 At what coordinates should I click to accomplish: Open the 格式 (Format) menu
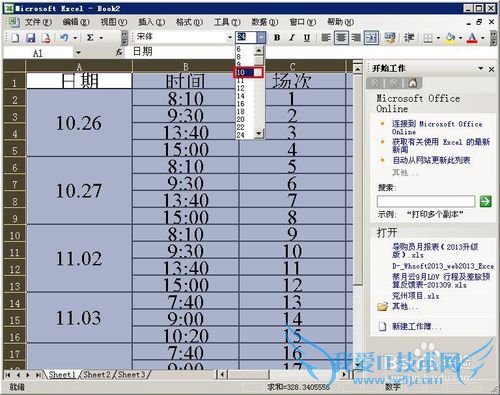(189, 22)
